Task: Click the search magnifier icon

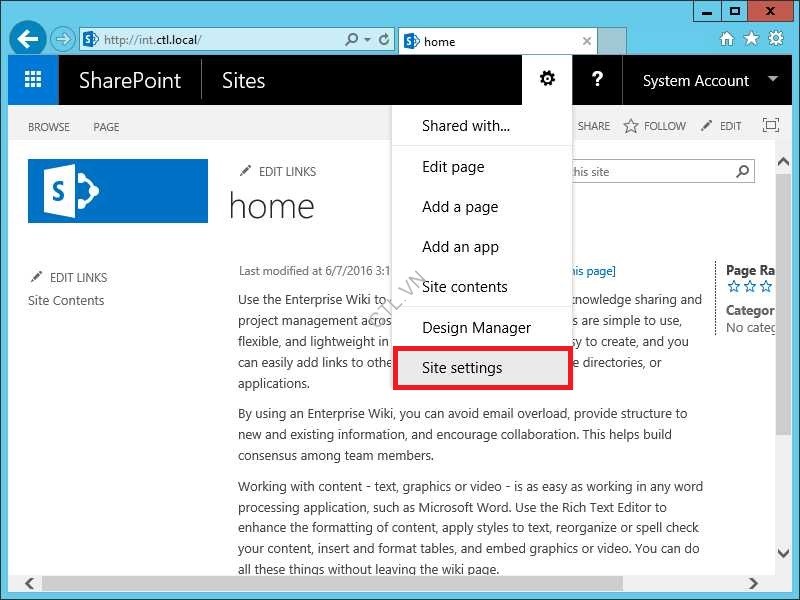Action: 743,172
